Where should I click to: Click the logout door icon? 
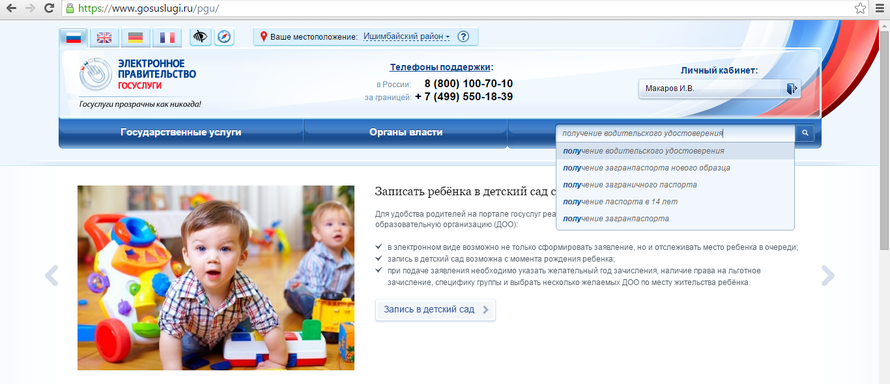792,88
